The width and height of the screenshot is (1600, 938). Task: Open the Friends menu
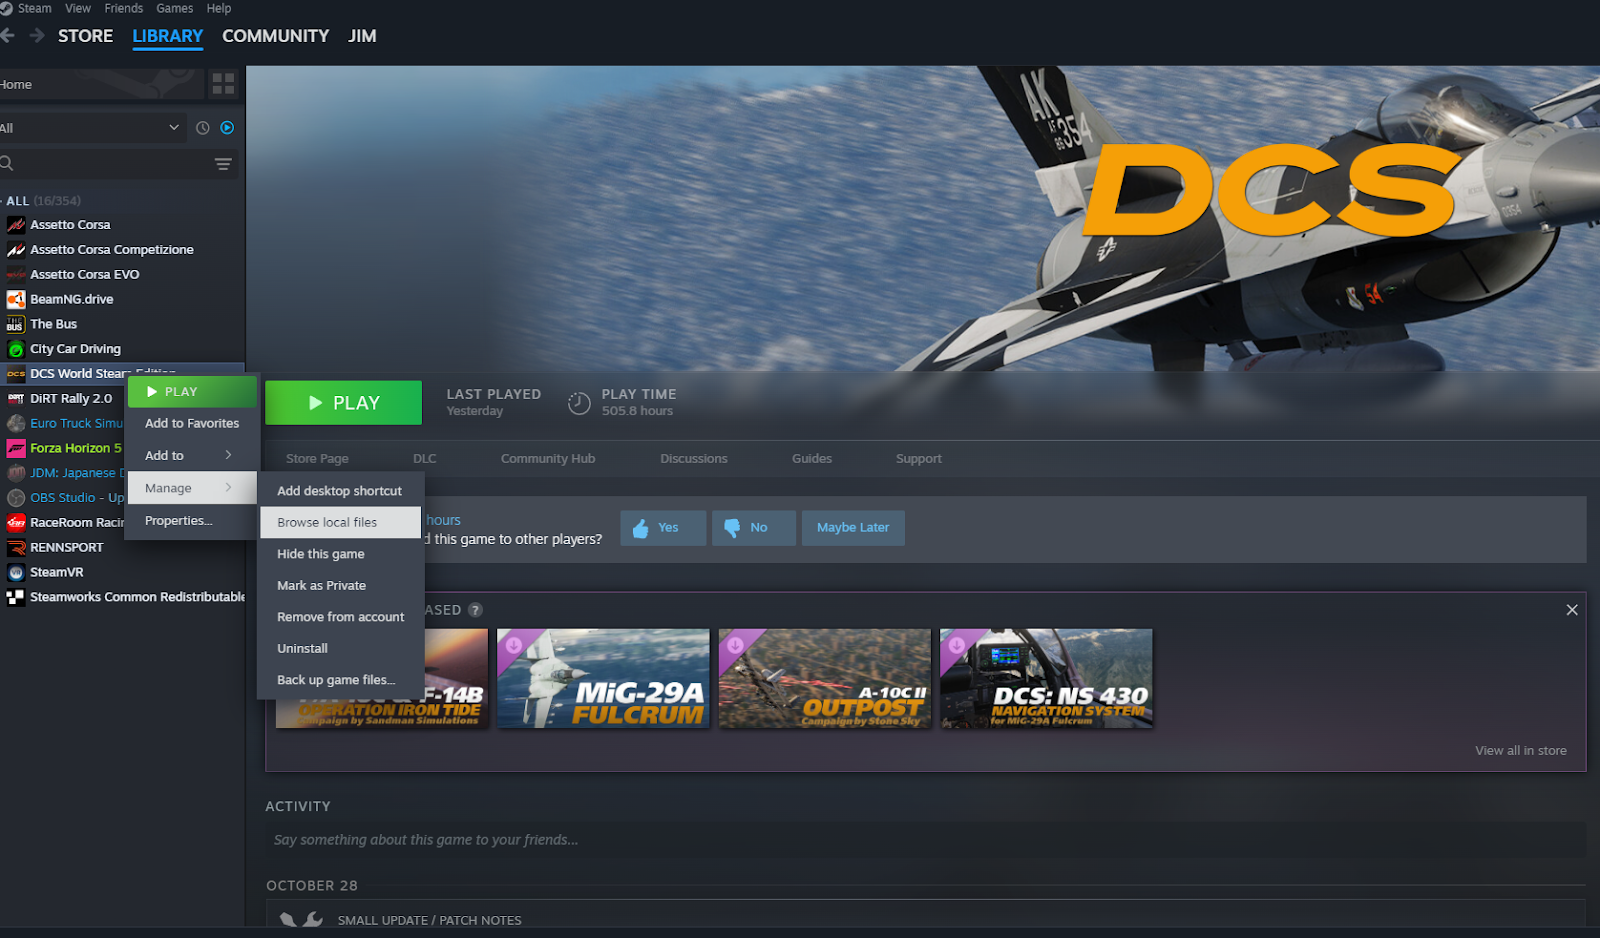(124, 8)
